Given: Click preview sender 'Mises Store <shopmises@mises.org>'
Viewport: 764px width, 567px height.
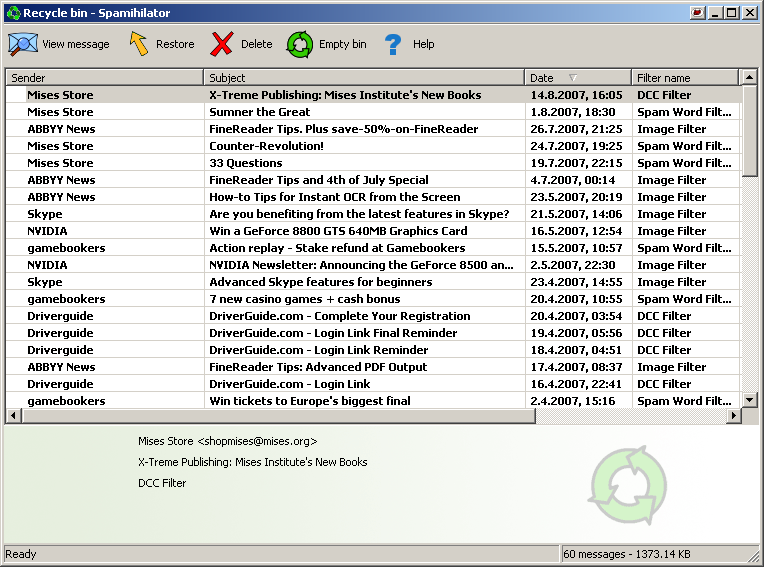Looking at the screenshot, I should pos(228,441).
